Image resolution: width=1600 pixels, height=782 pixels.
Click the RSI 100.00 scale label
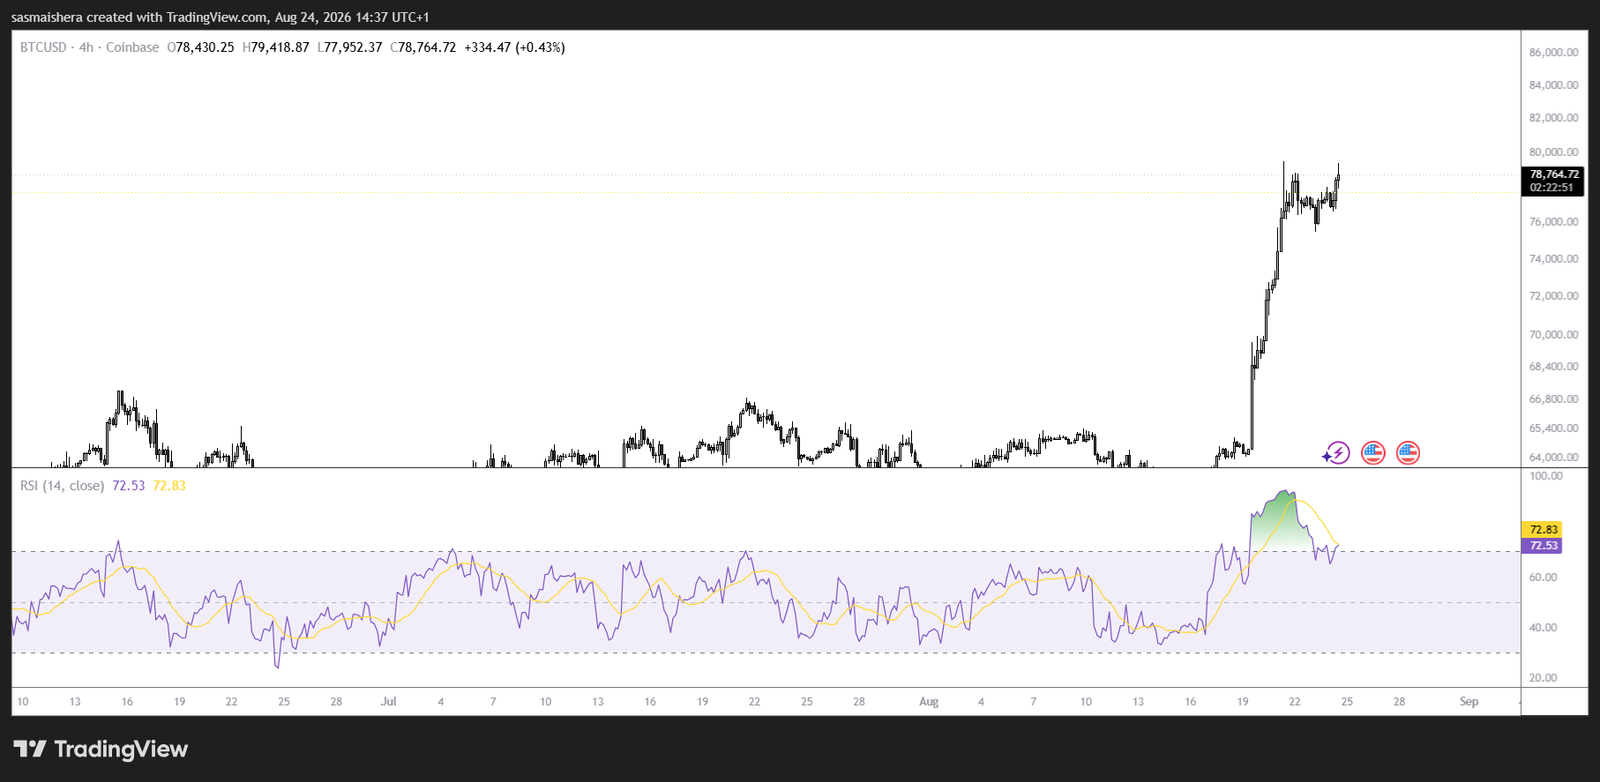coord(1546,475)
